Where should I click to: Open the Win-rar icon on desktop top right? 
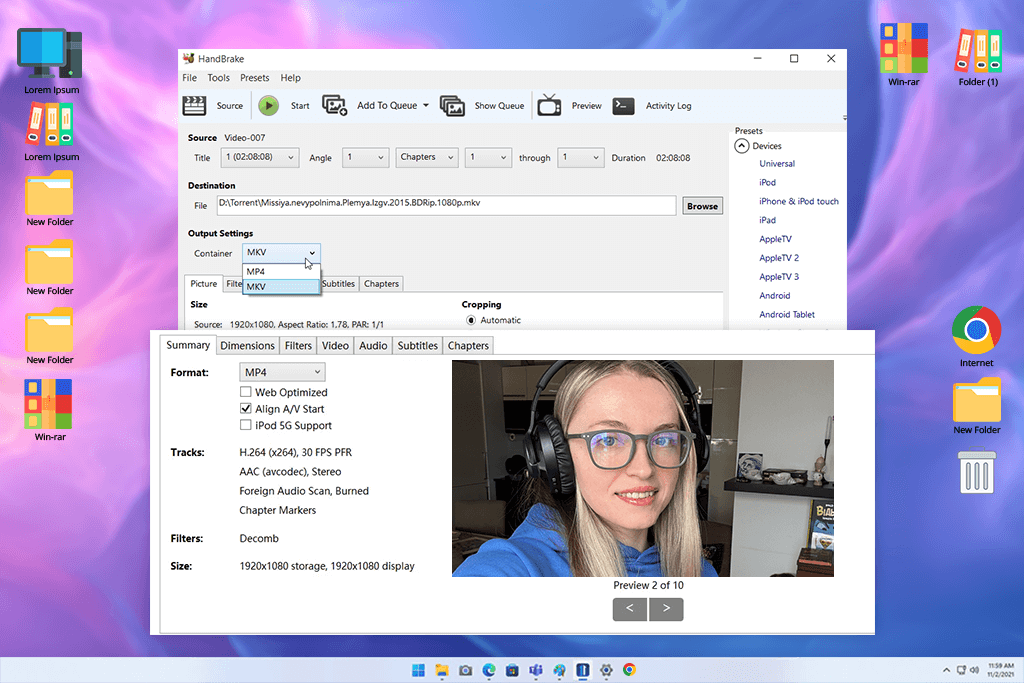[x=903, y=49]
